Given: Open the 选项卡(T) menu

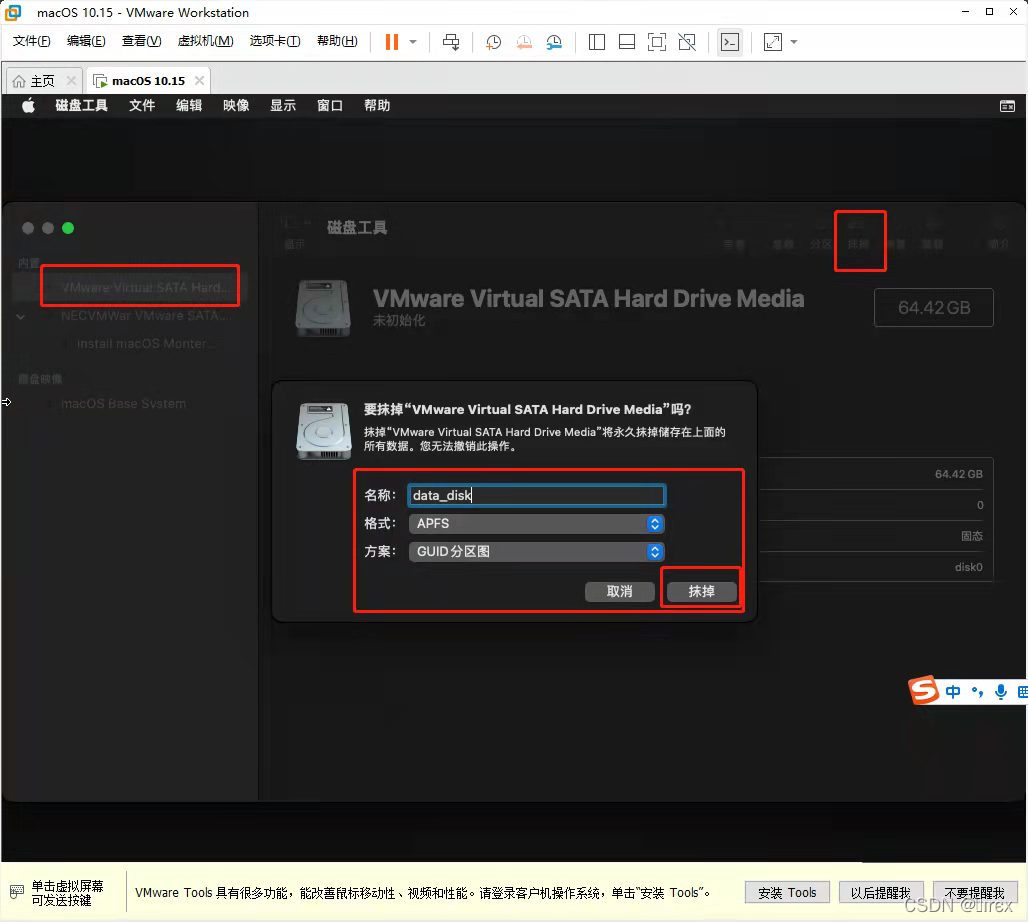Looking at the screenshot, I should [275, 41].
